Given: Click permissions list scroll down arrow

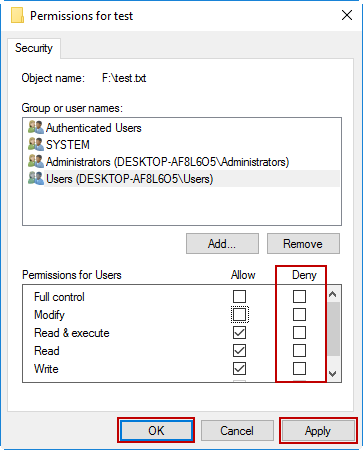Looking at the screenshot, I should [333, 374].
